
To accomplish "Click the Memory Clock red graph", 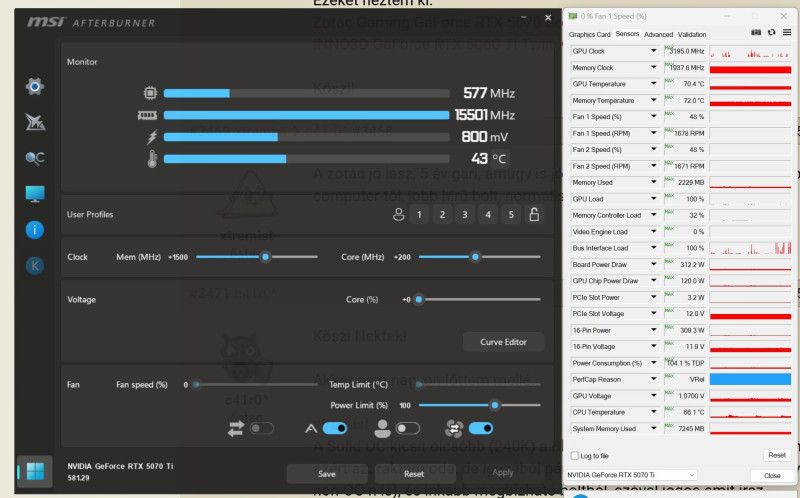I will click(x=750, y=67).
